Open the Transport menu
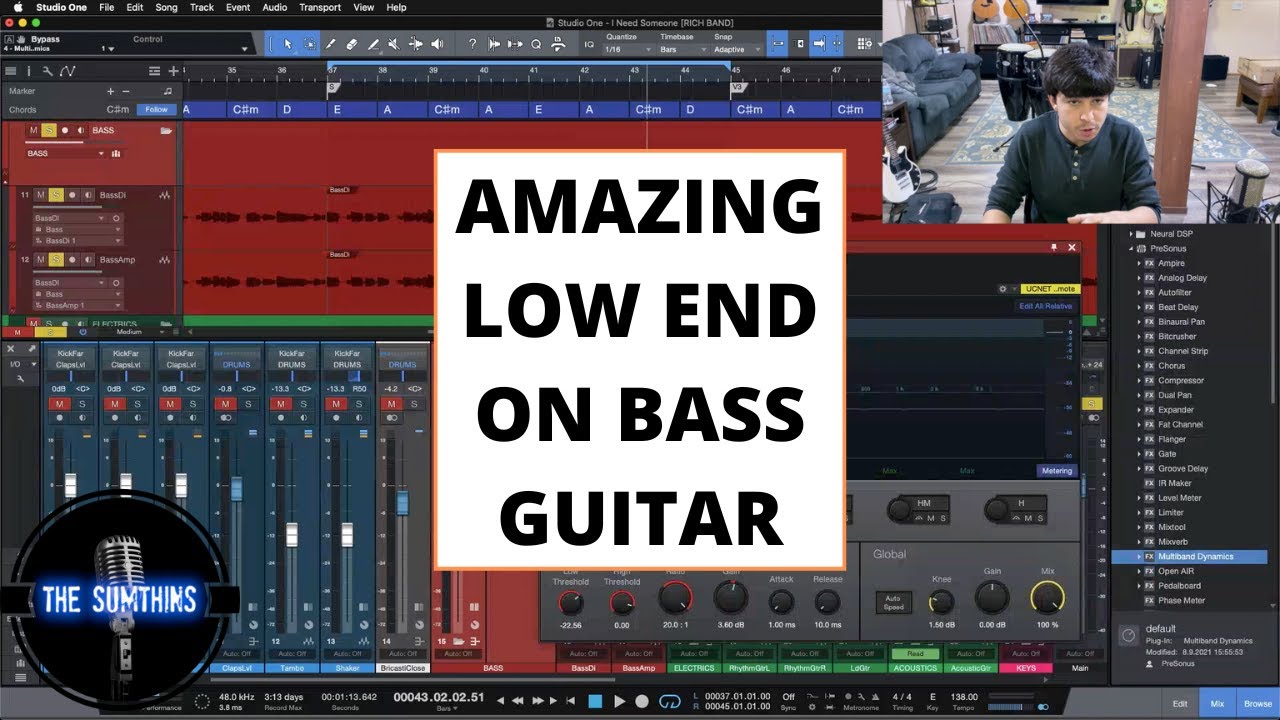Image resolution: width=1280 pixels, height=720 pixels. (x=320, y=7)
